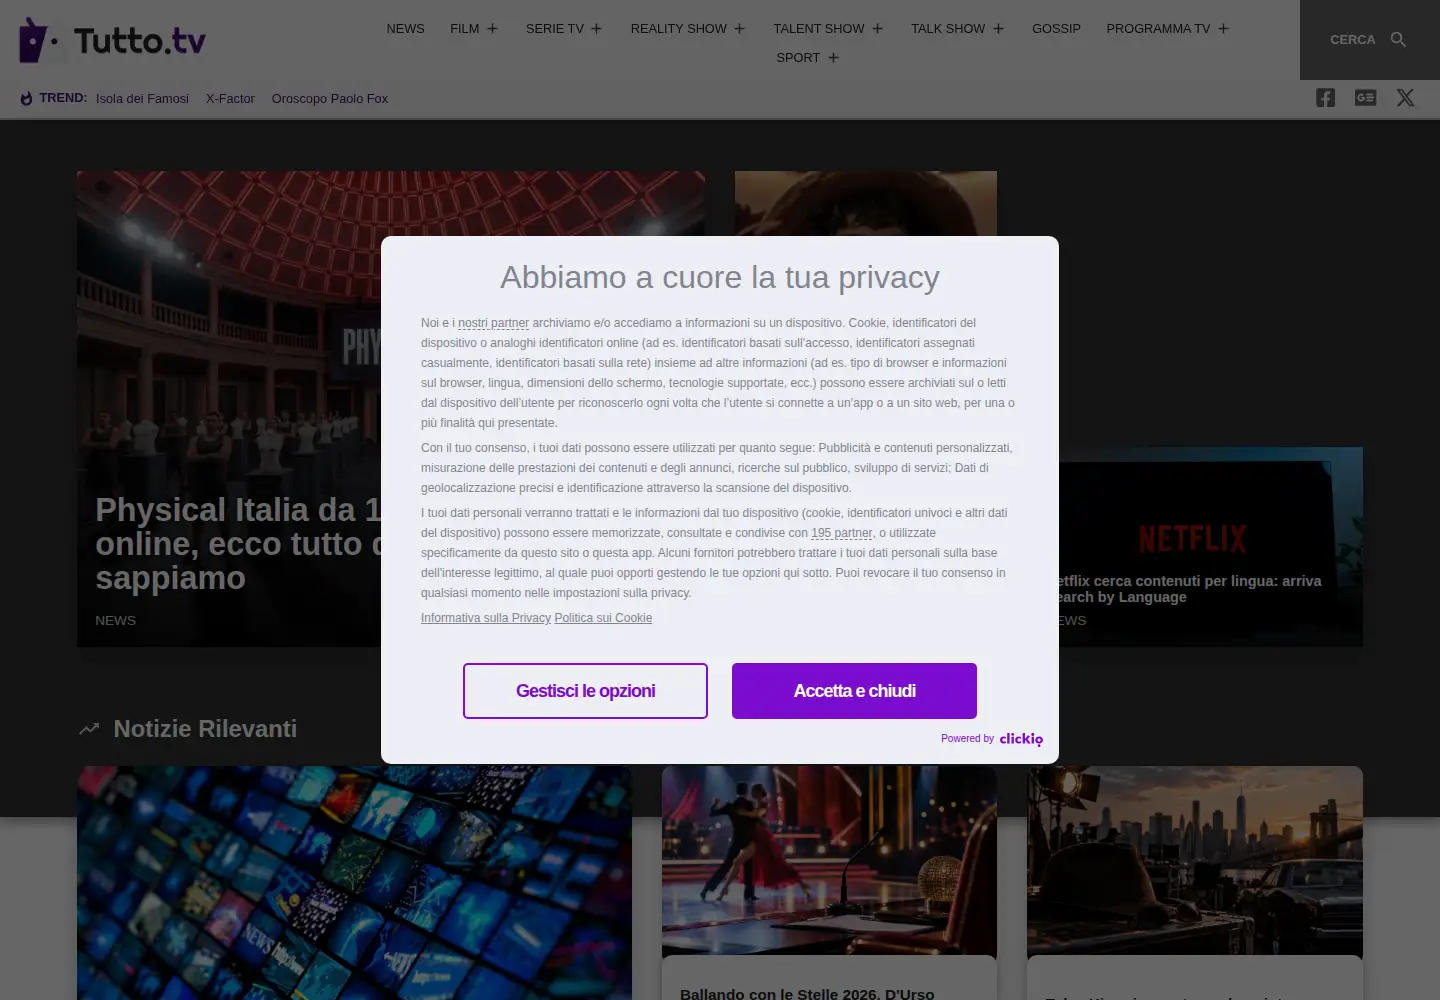Expand the PROGRAMMA TV submenu plus

pos(1223,29)
